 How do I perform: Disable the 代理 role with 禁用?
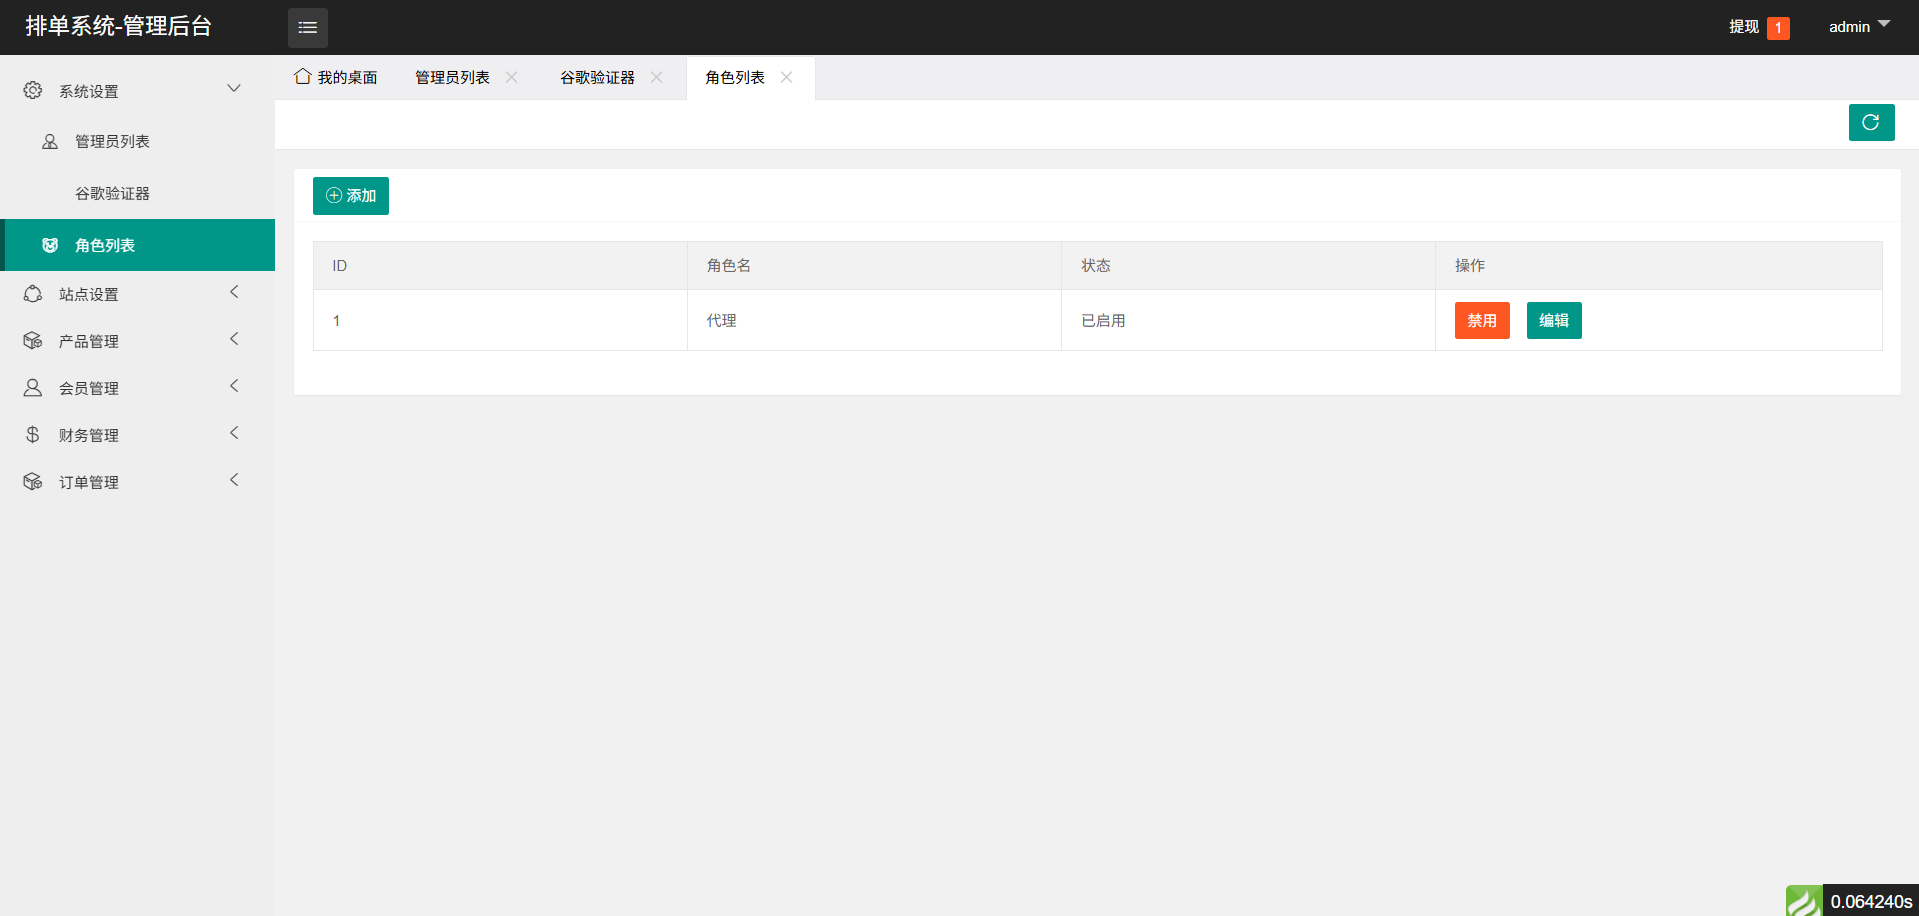click(x=1481, y=321)
